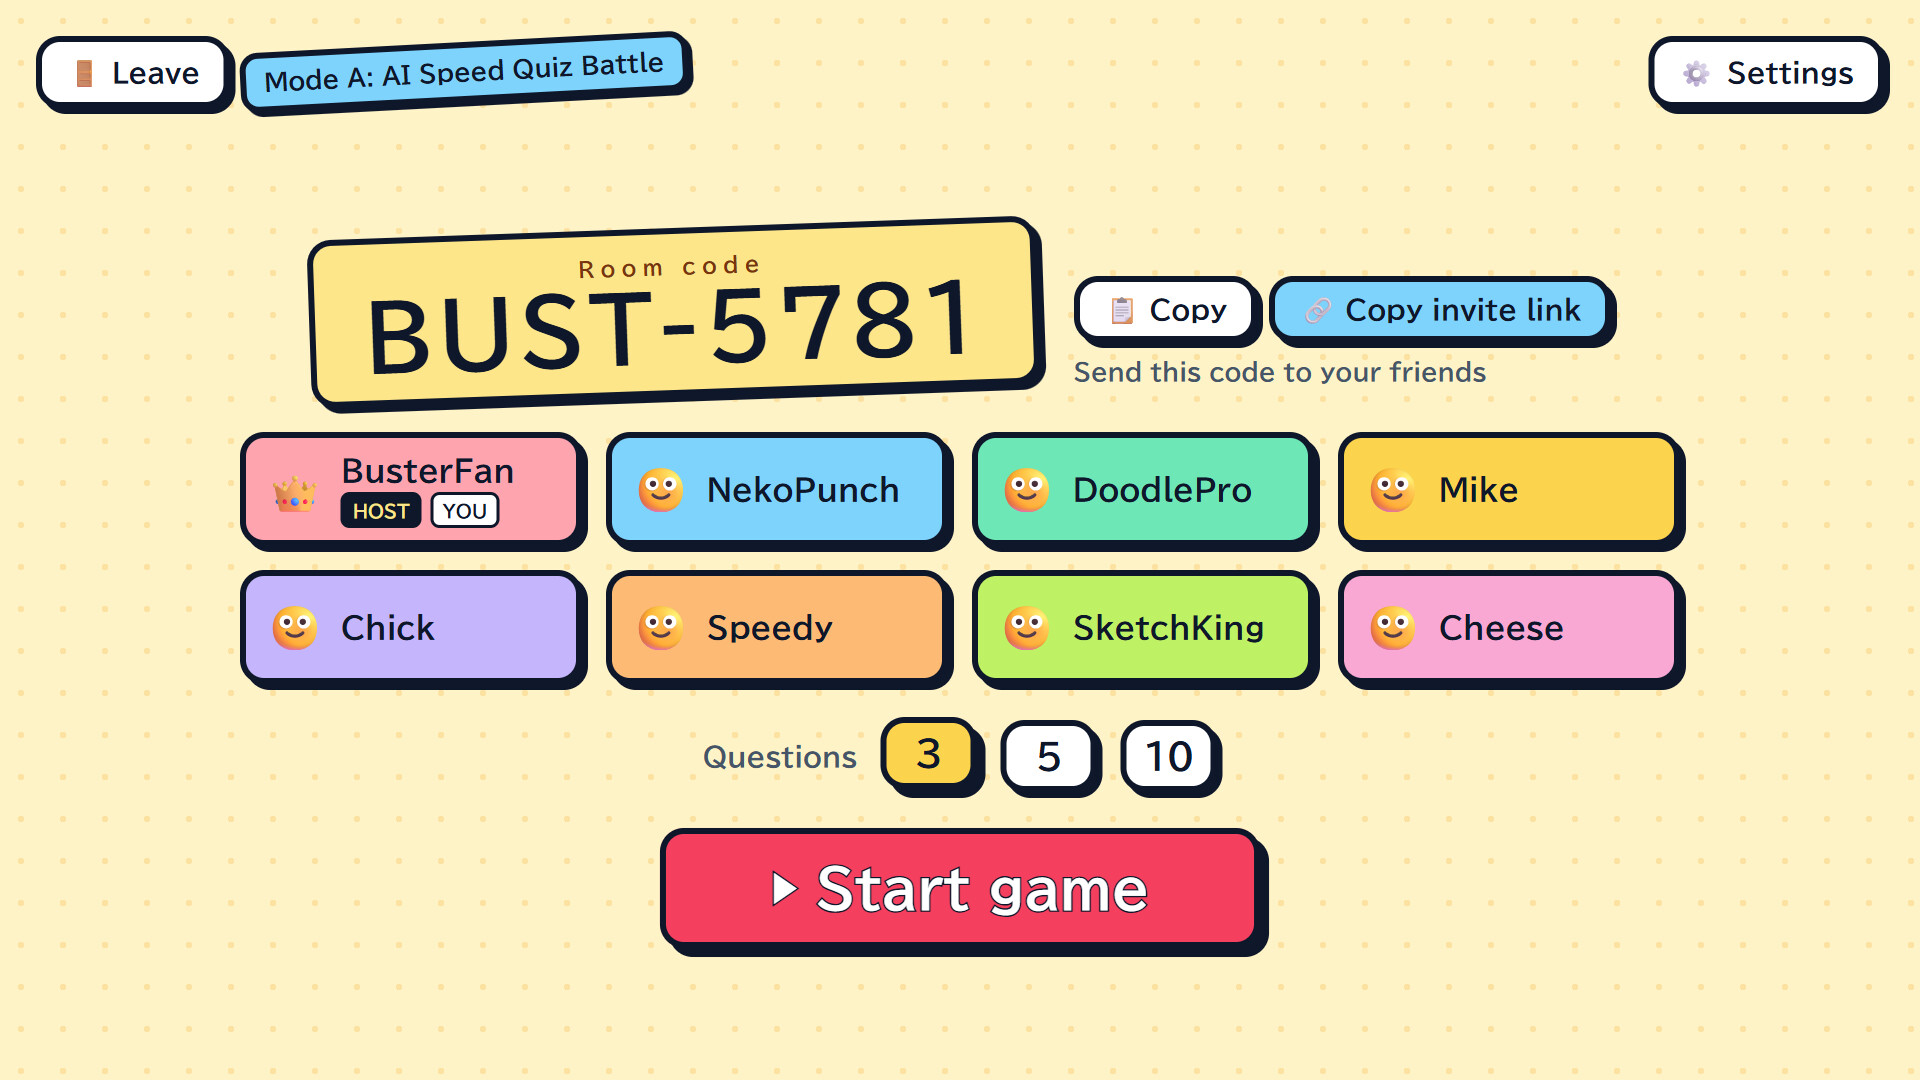Viewport: 1920px width, 1080px height.
Task: Click BusterFan's crown host icon
Action: (x=295, y=494)
